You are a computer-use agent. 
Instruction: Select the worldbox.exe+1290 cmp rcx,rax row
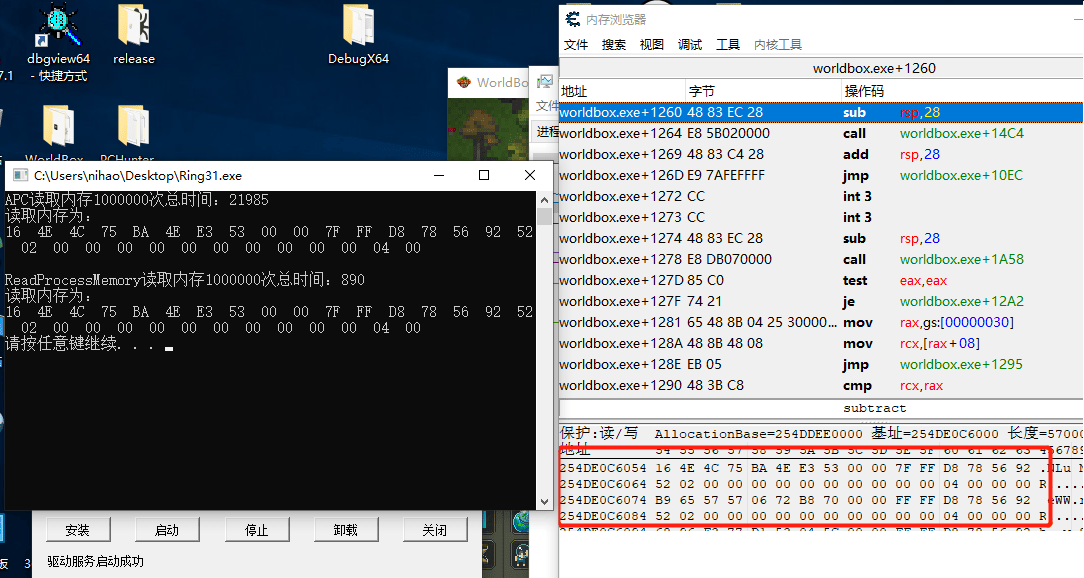point(821,386)
